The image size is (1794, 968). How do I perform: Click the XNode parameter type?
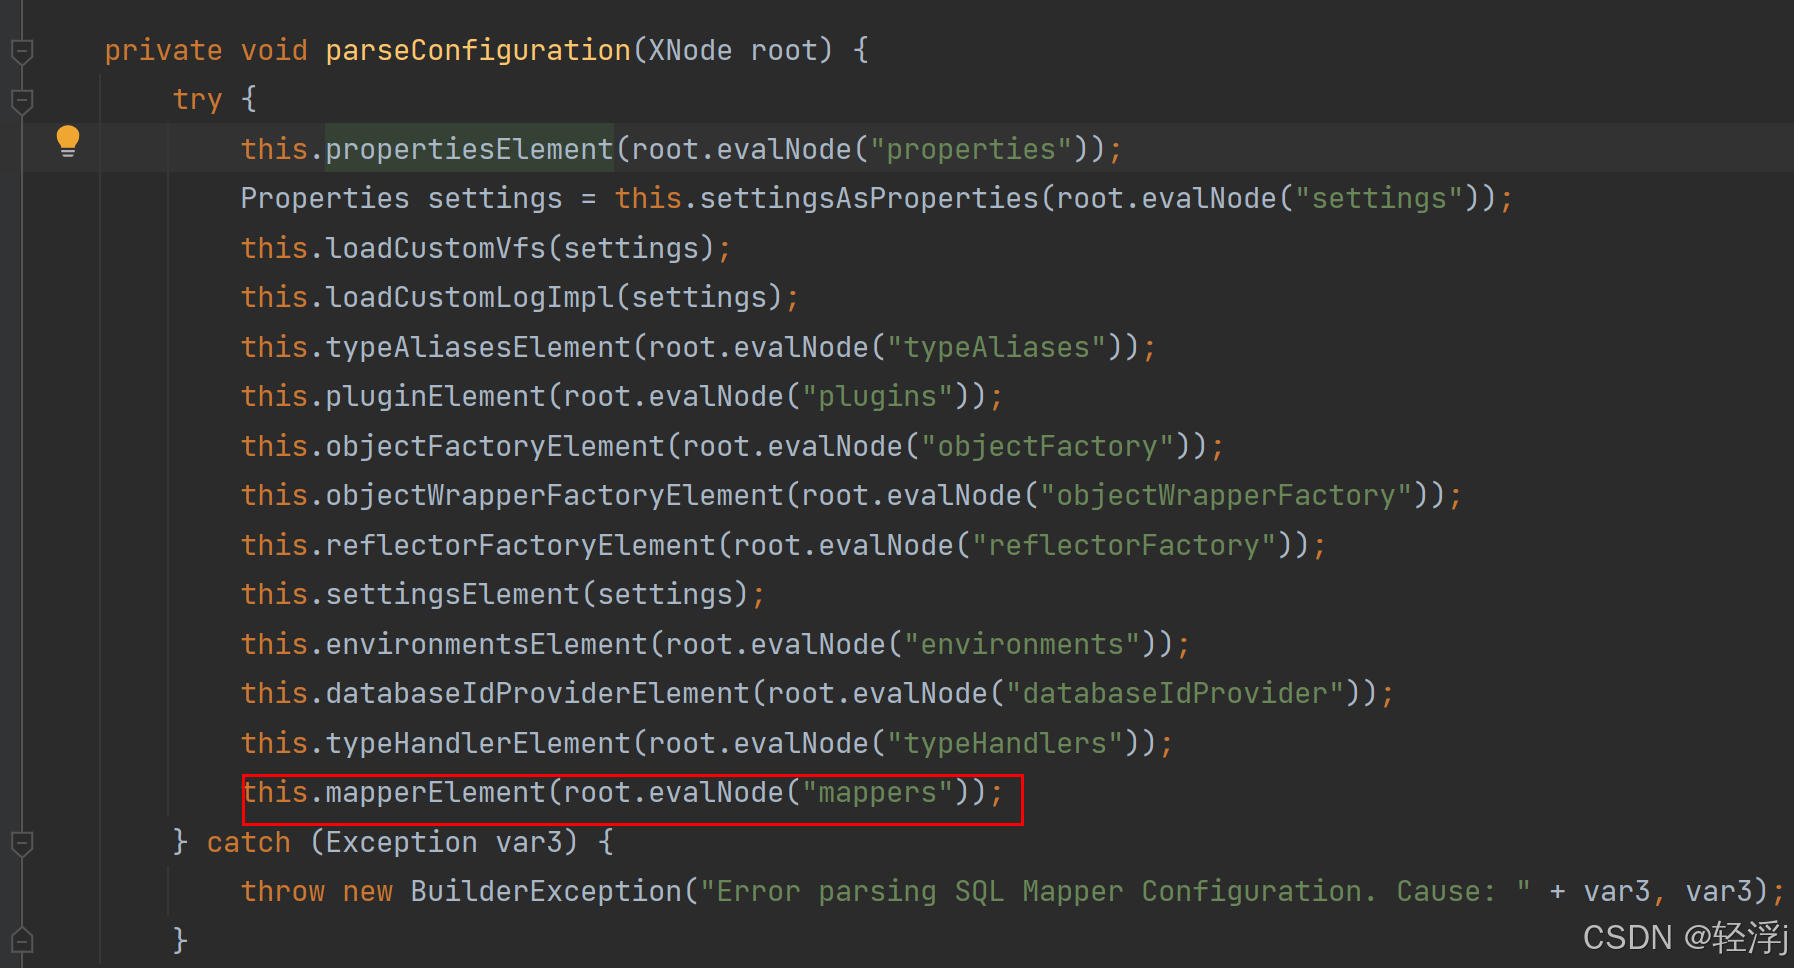click(690, 50)
